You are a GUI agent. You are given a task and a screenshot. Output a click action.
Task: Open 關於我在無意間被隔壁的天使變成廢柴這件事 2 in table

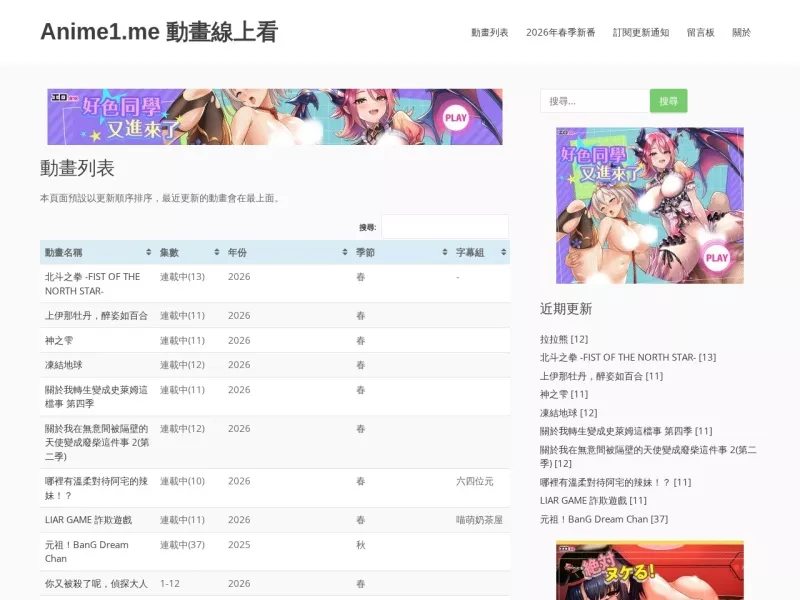point(96,442)
